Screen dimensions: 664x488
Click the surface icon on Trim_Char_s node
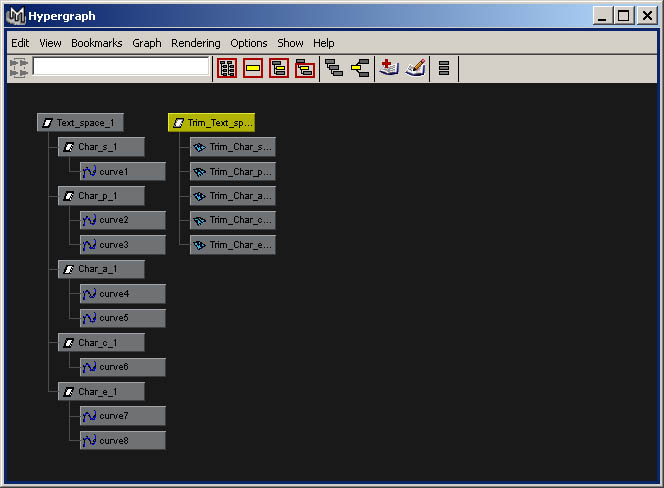(199, 147)
